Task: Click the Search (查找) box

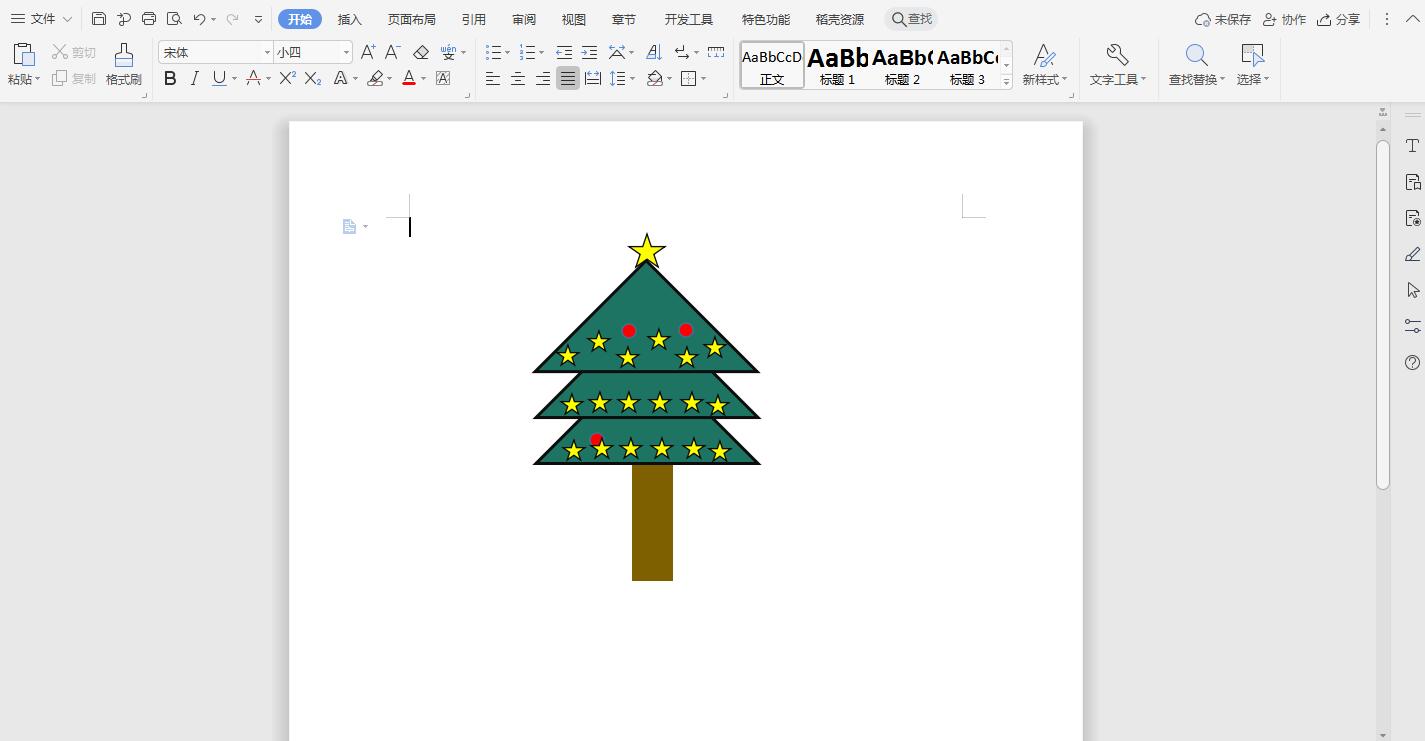Action: click(912, 19)
